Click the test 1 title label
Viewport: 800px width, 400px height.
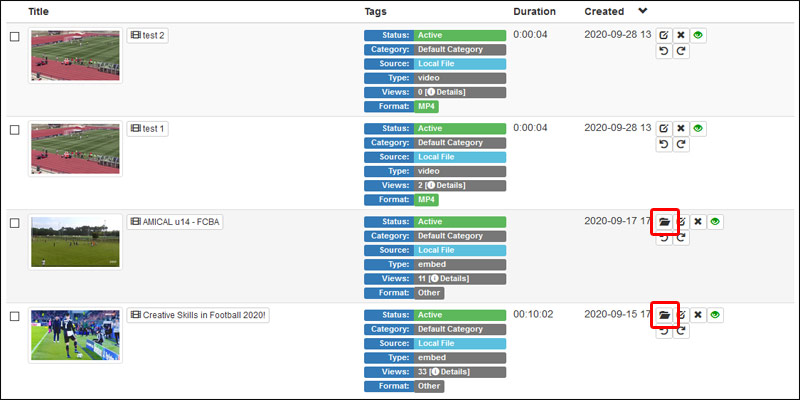148,129
